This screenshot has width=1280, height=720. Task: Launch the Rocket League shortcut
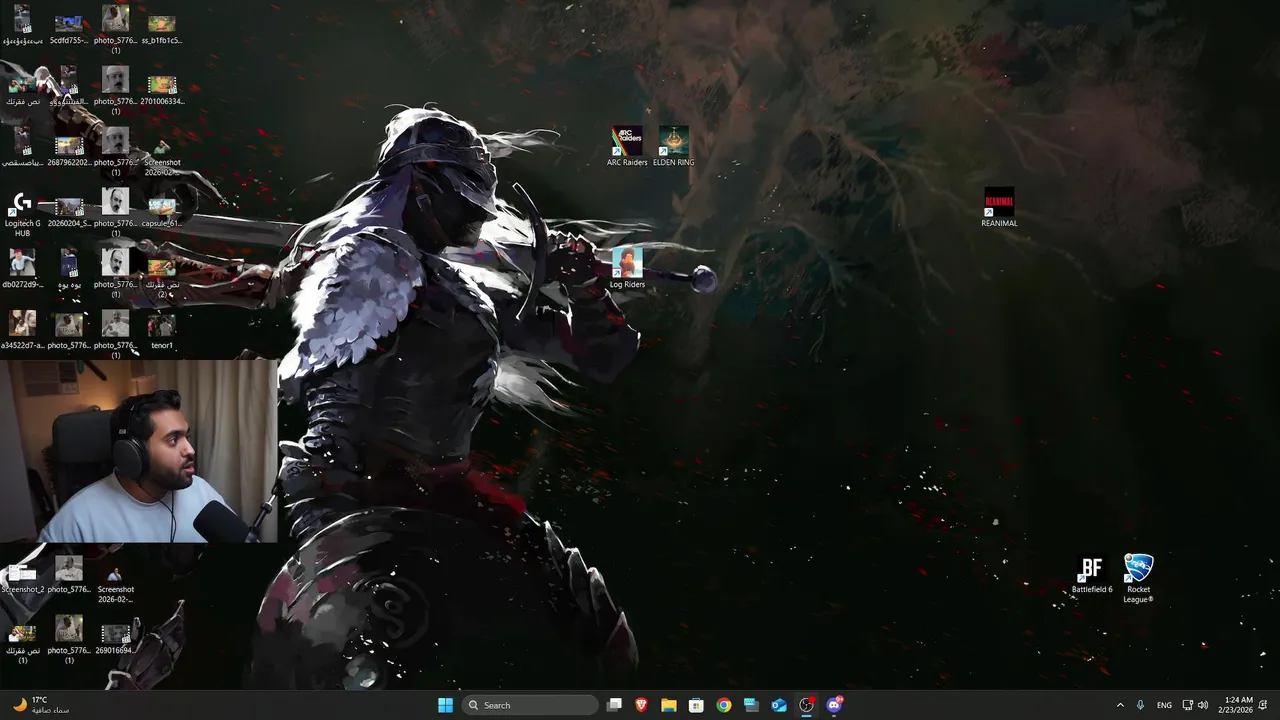pos(1138,579)
